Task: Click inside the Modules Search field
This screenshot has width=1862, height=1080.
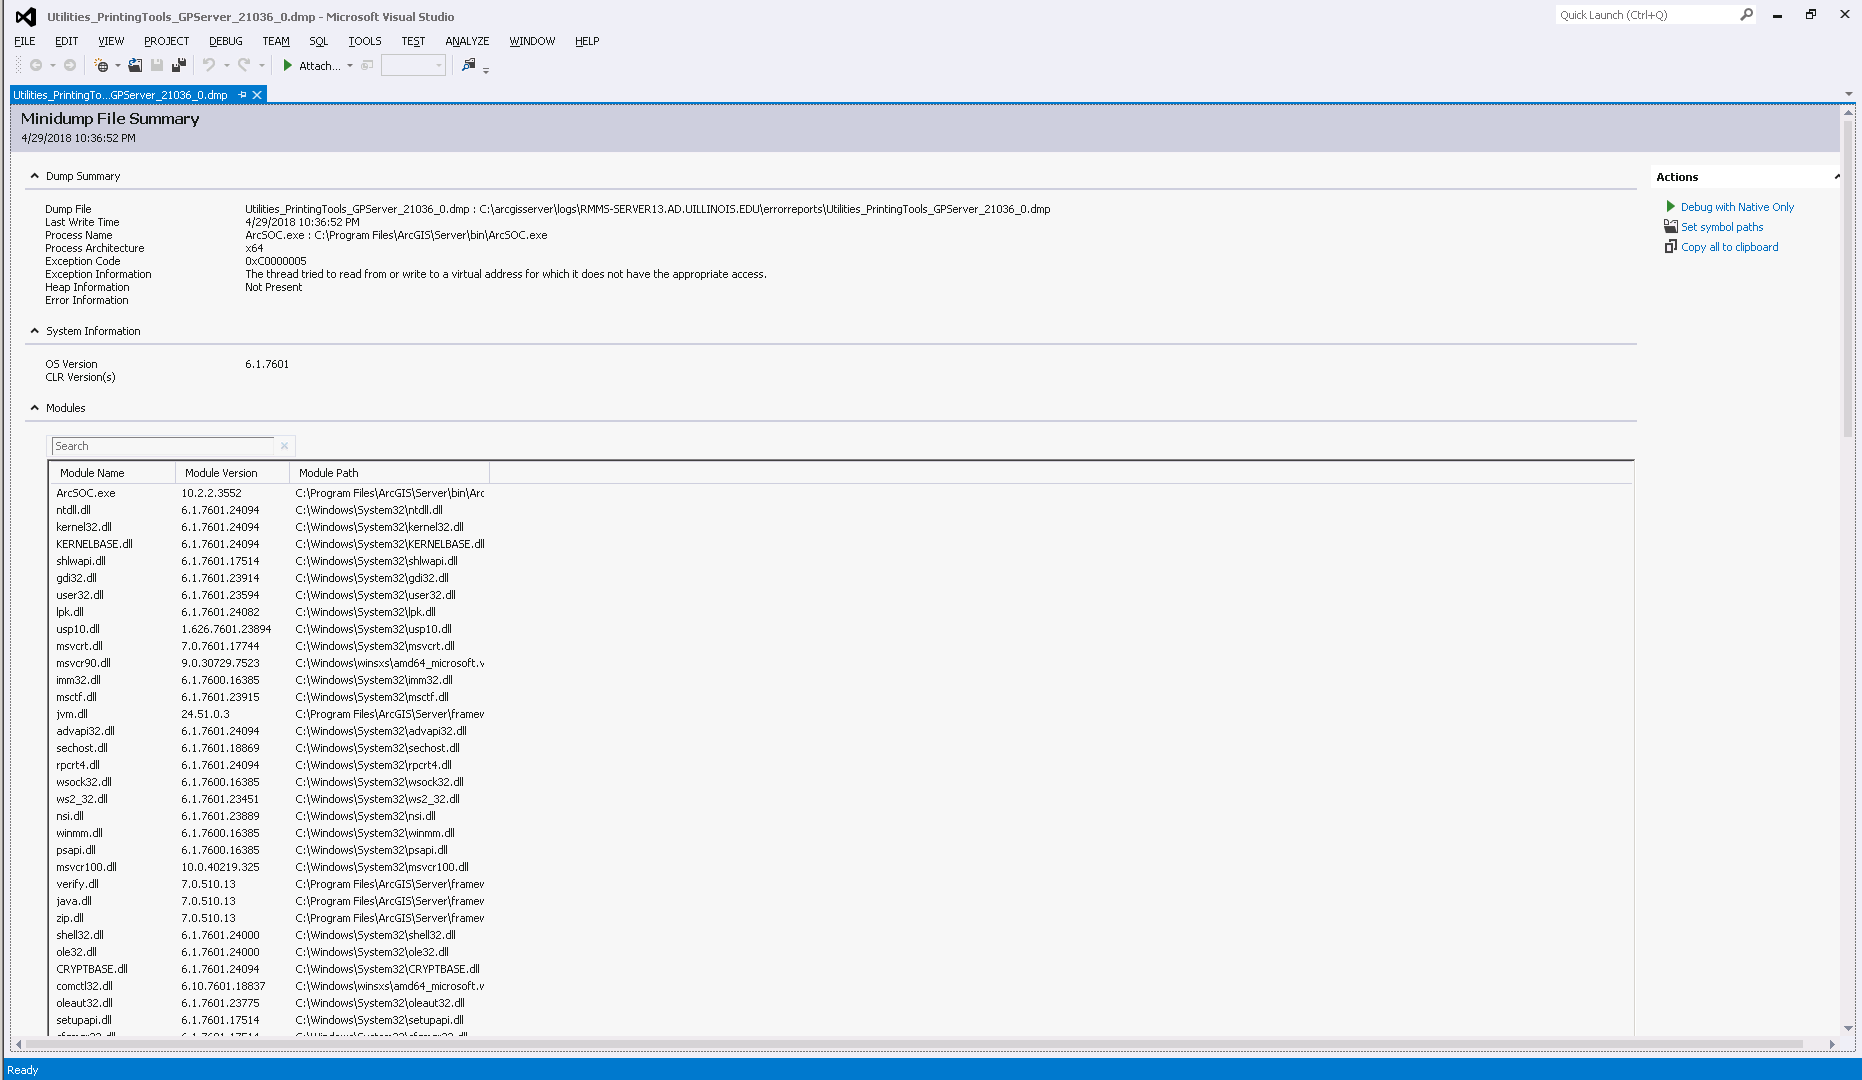Action: 163,446
